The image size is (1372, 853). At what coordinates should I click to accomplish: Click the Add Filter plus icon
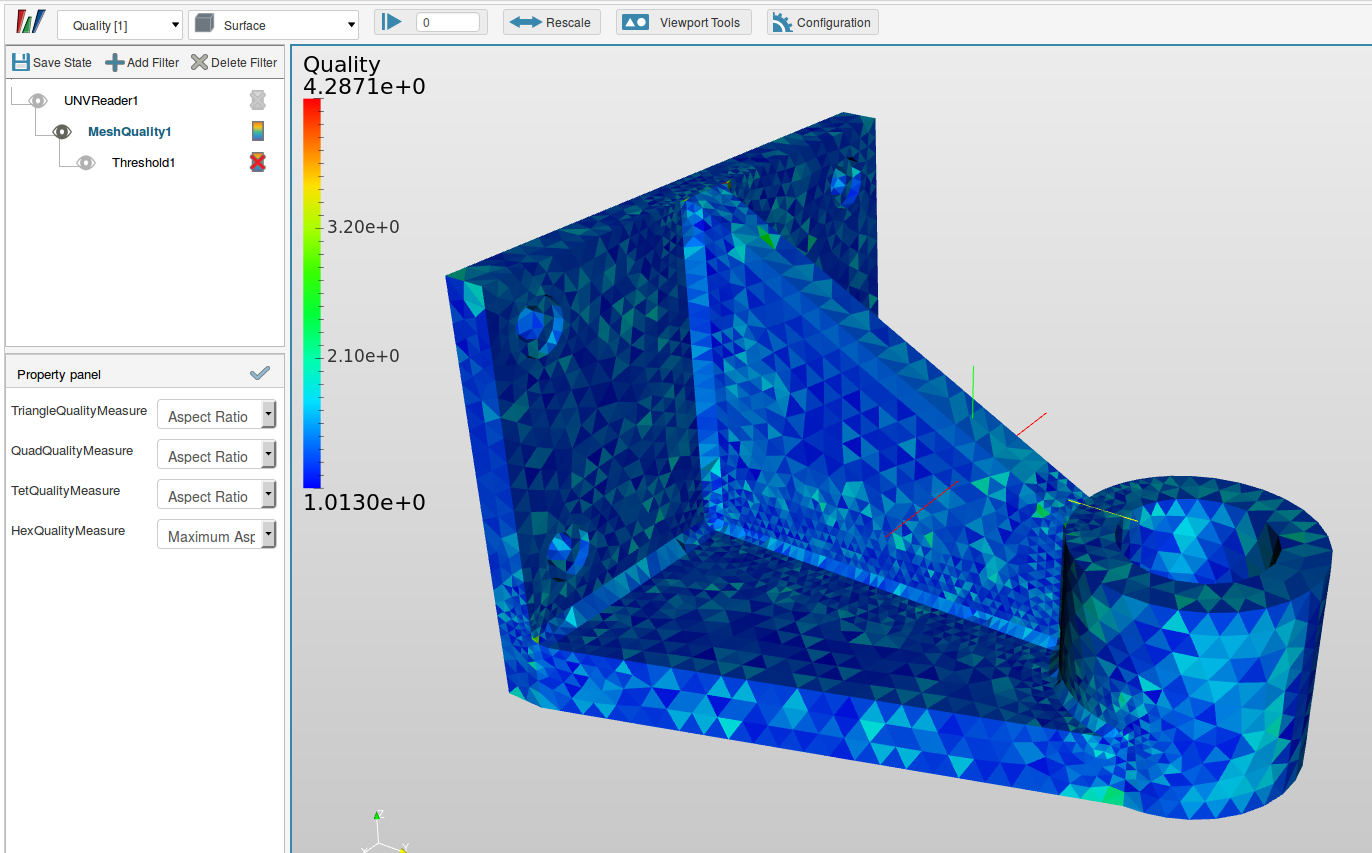point(115,62)
